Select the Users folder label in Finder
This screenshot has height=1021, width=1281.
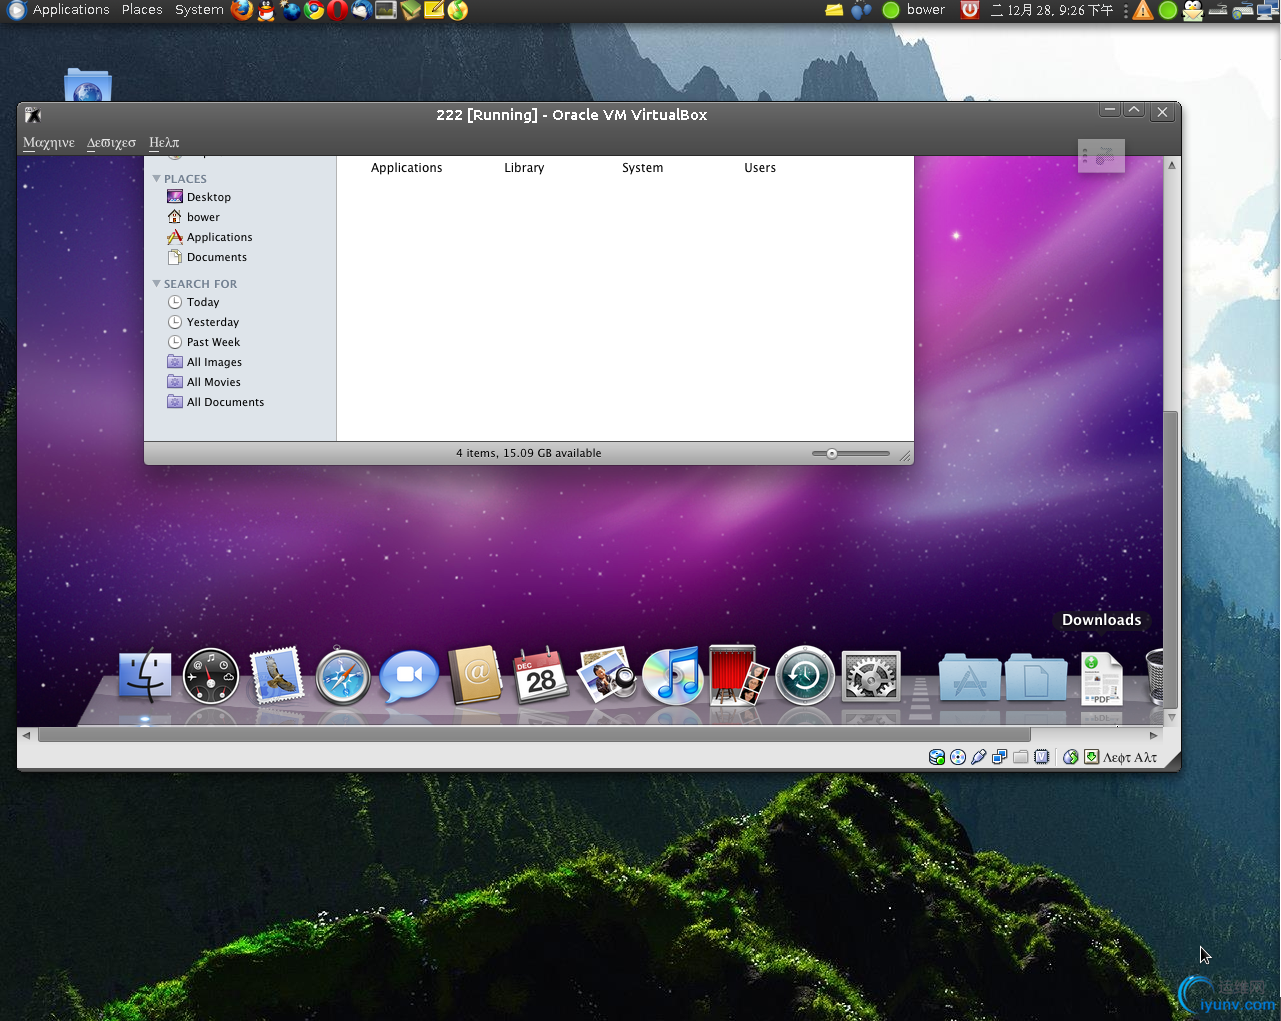(760, 168)
